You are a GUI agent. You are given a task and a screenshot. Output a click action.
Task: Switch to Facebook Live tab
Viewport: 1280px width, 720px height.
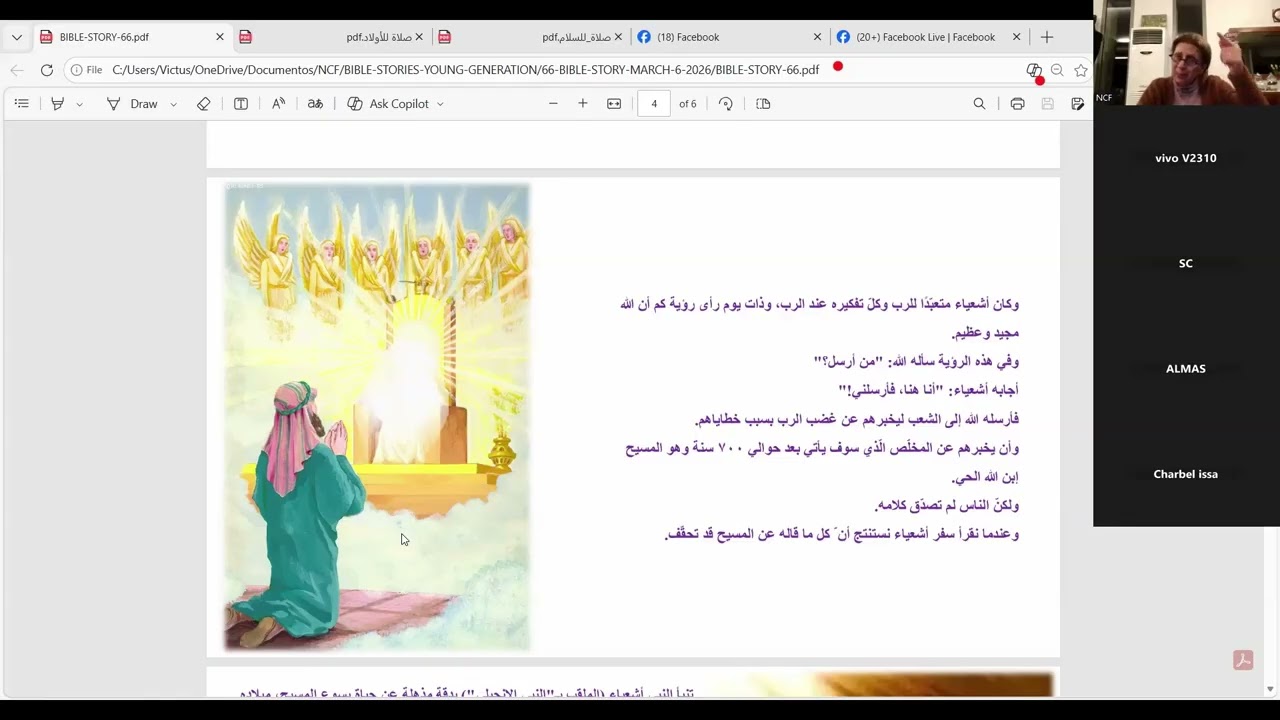point(928,37)
